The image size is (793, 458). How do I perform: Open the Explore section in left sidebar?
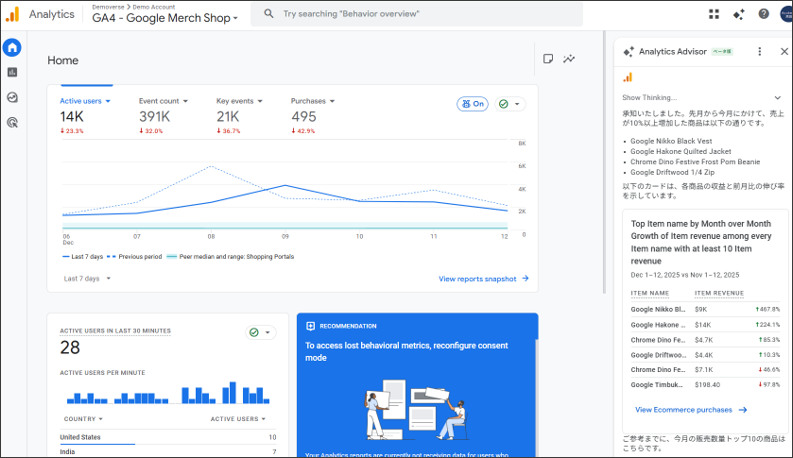click(x=12, y=97)
